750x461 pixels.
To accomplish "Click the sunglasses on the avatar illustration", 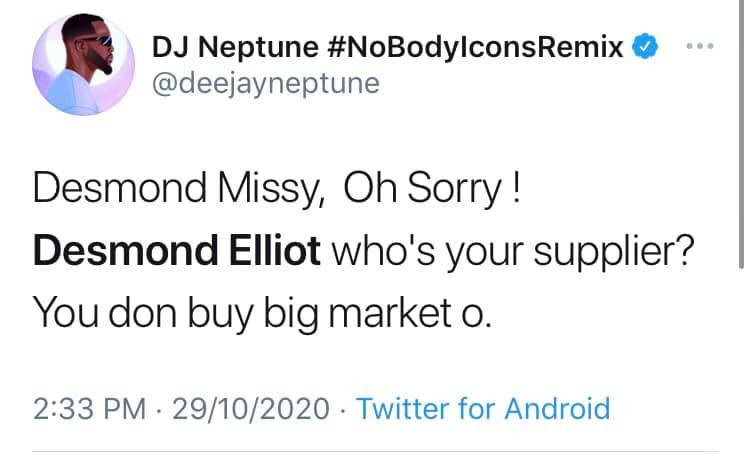I will click(x=97, y=41).
